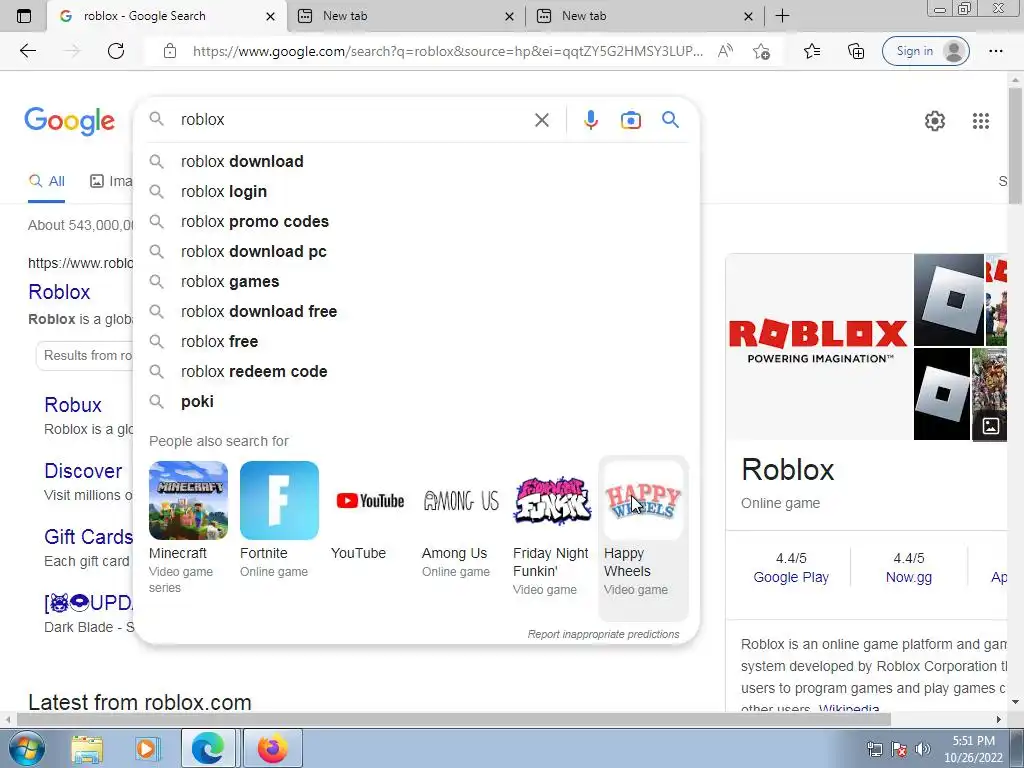Search by image with camera icon
This screenshot has width=1024, height=768.
tap(631, 120)
